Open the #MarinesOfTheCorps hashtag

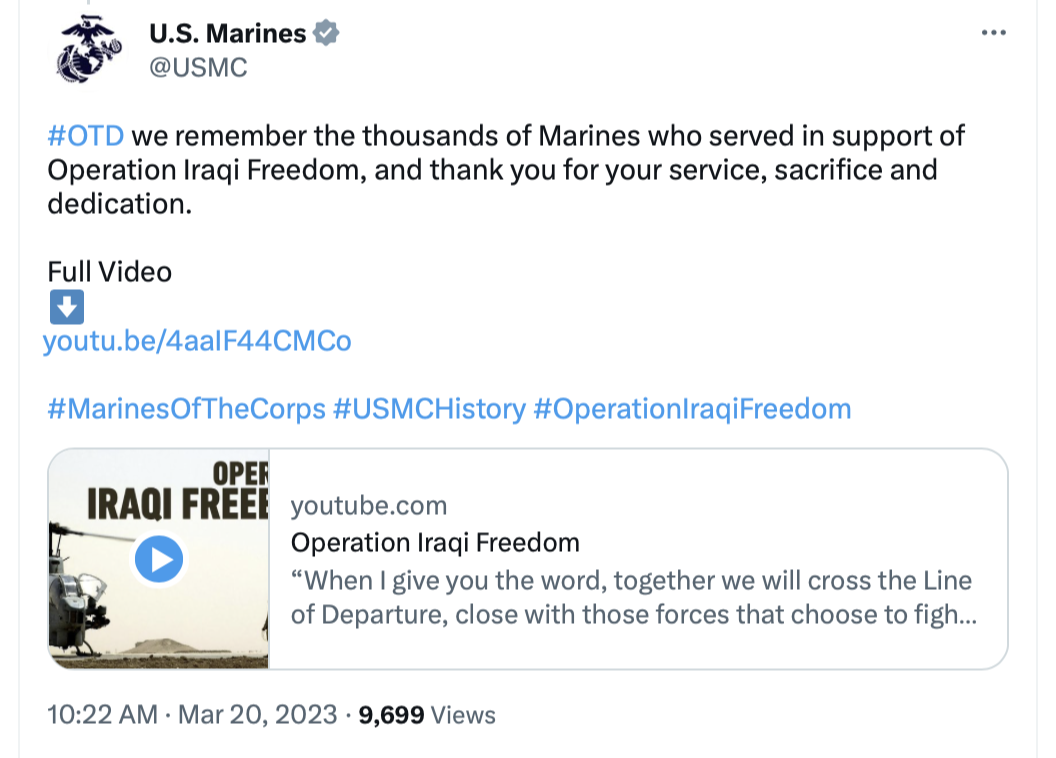[187, 409]
